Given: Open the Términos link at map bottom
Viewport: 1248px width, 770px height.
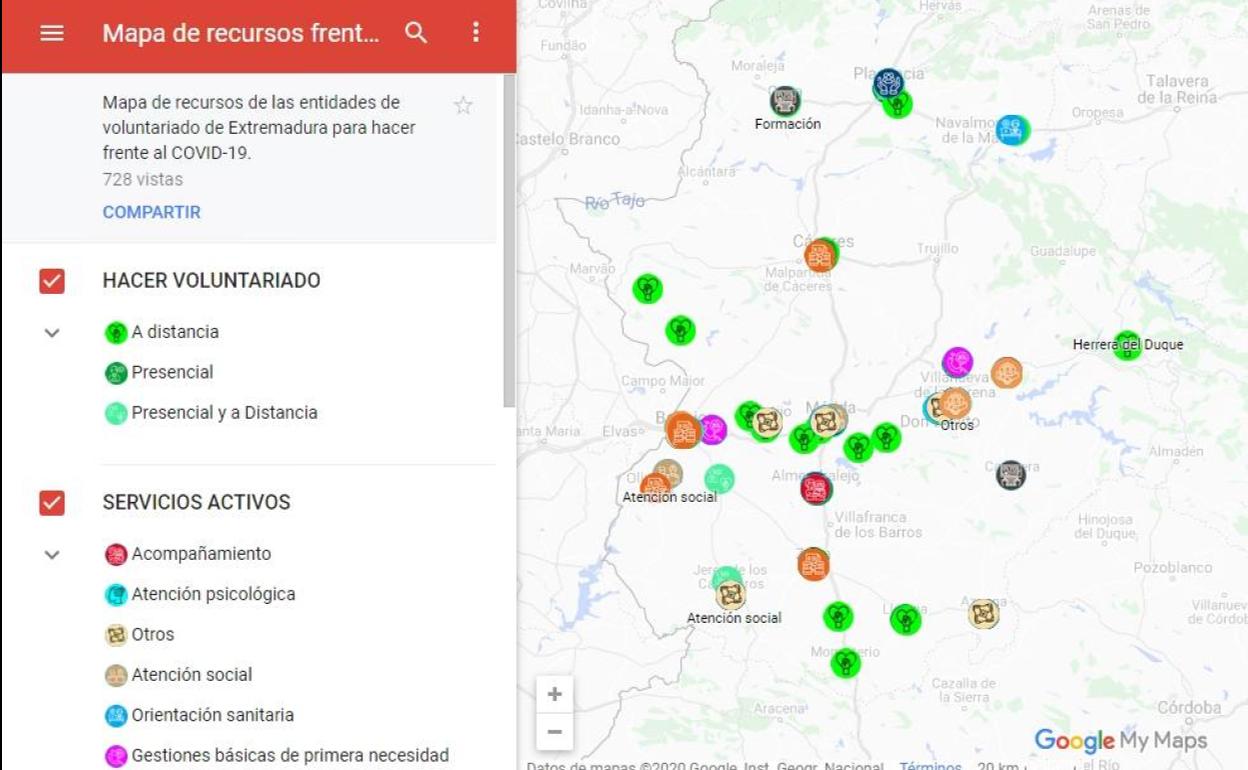Looking at the screenshot, I should (x=930, y=765).
